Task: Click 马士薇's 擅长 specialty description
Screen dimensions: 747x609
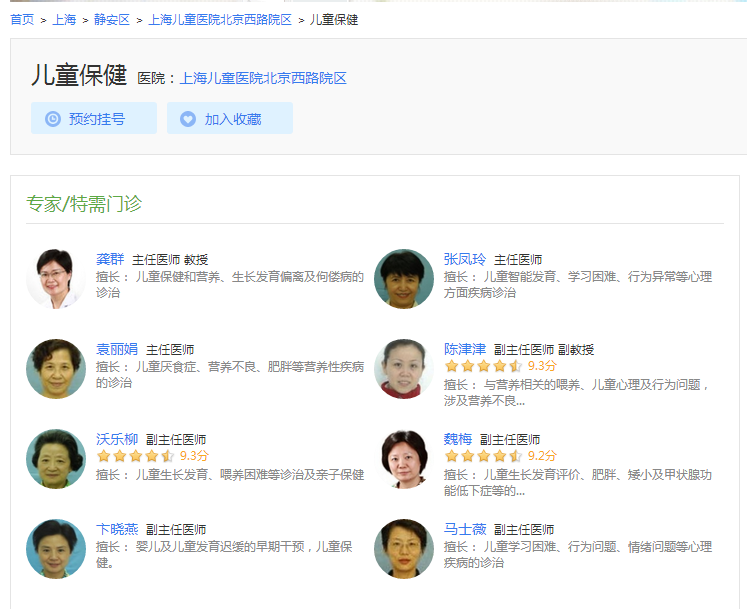Action: (578, 555)
